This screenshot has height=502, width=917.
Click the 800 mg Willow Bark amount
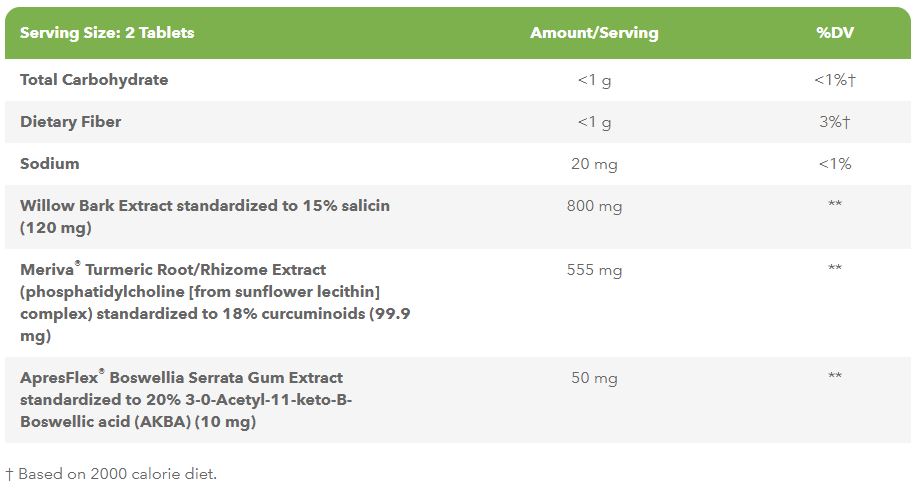pos(594,206)
